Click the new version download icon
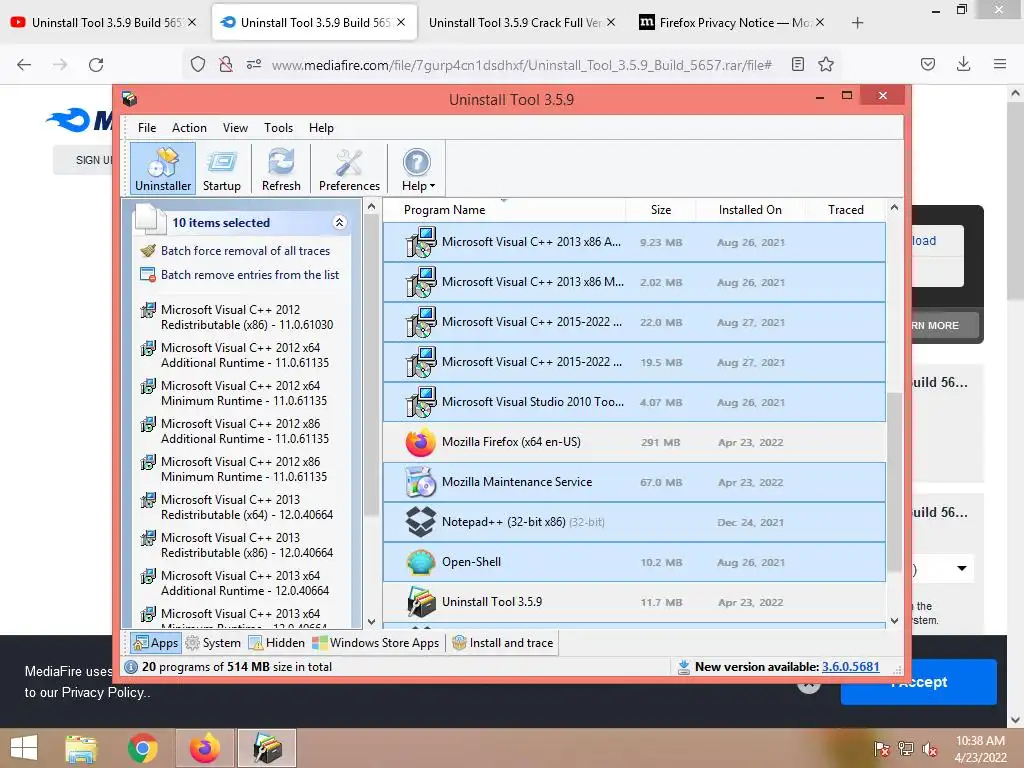Viewport: 1024px width, 768px height. tap(684, 667)
